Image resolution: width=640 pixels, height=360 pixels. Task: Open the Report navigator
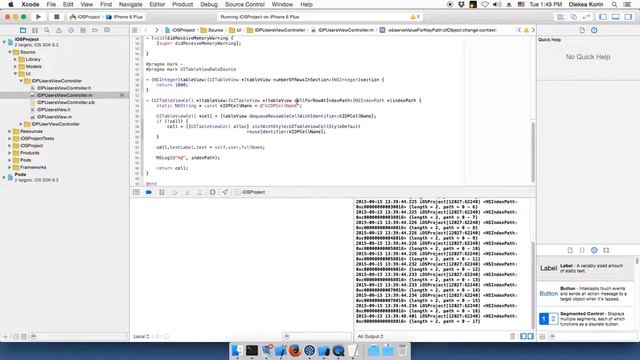click(107, 30)
